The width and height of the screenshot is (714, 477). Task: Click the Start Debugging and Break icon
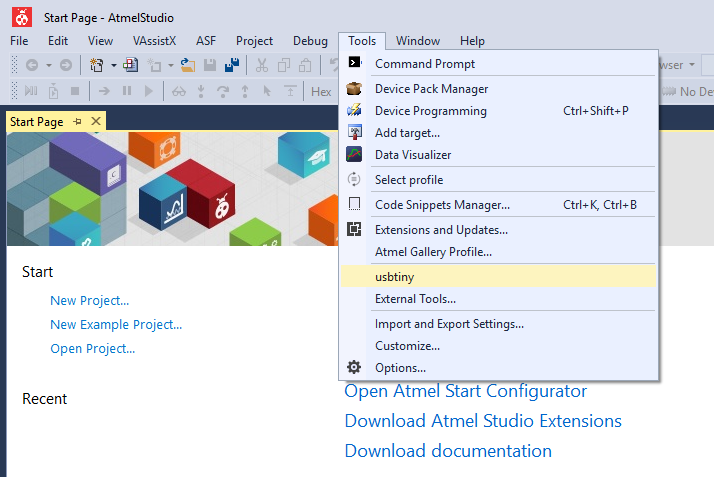(x=31, y=91)
